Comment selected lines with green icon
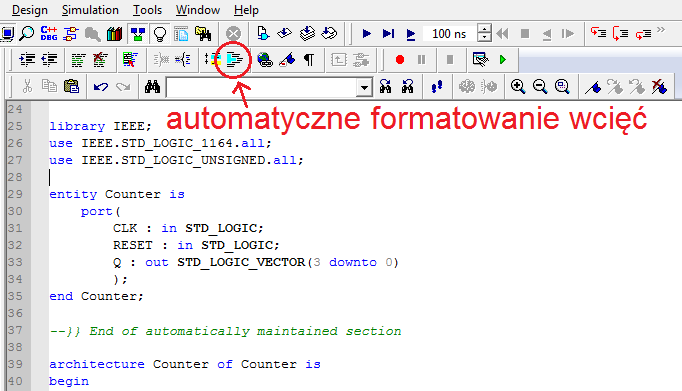This screenshot has width=682, height=391. 78,60
